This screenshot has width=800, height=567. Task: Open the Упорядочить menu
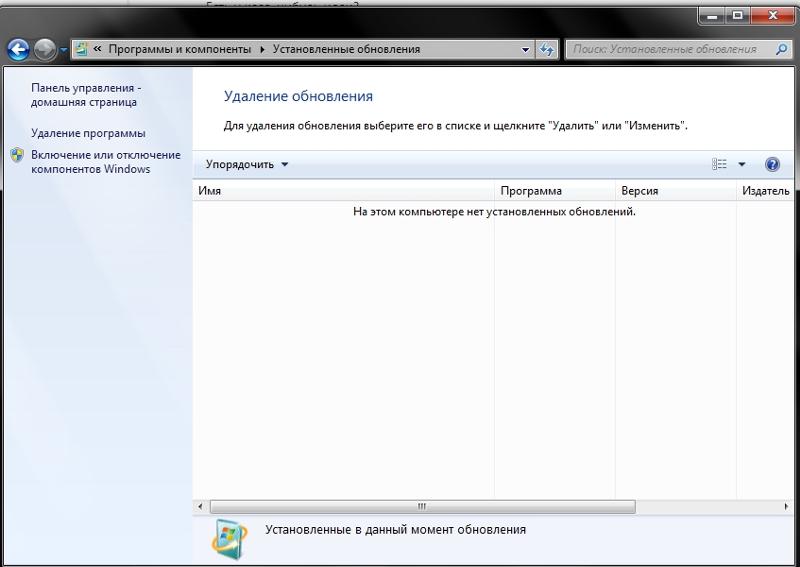coord(247,164)
